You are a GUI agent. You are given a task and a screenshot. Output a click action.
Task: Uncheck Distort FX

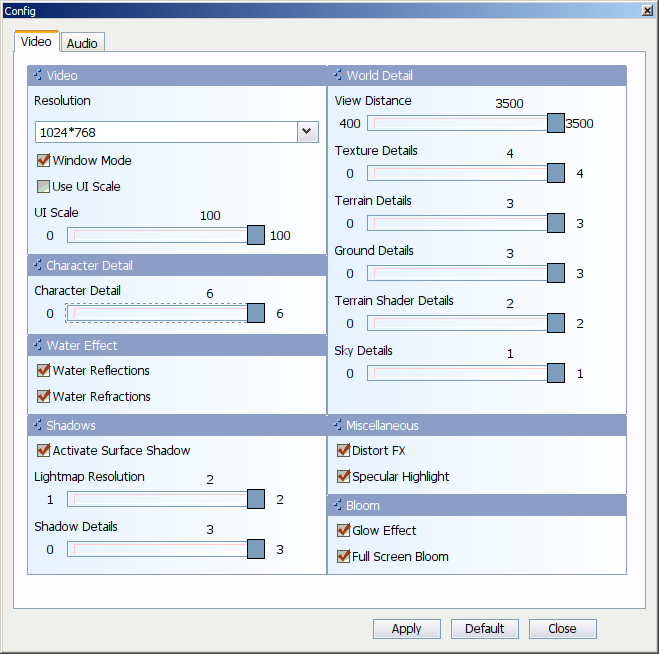click(343, 450)
